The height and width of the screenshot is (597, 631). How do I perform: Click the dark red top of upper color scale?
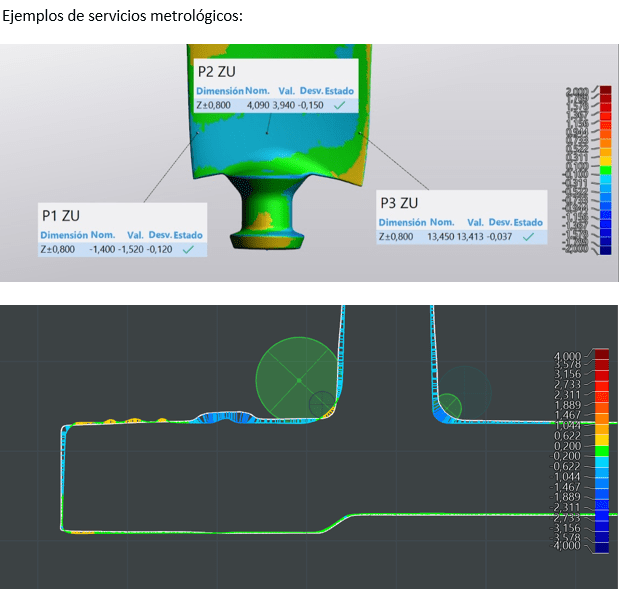click(x=605, y=92)
